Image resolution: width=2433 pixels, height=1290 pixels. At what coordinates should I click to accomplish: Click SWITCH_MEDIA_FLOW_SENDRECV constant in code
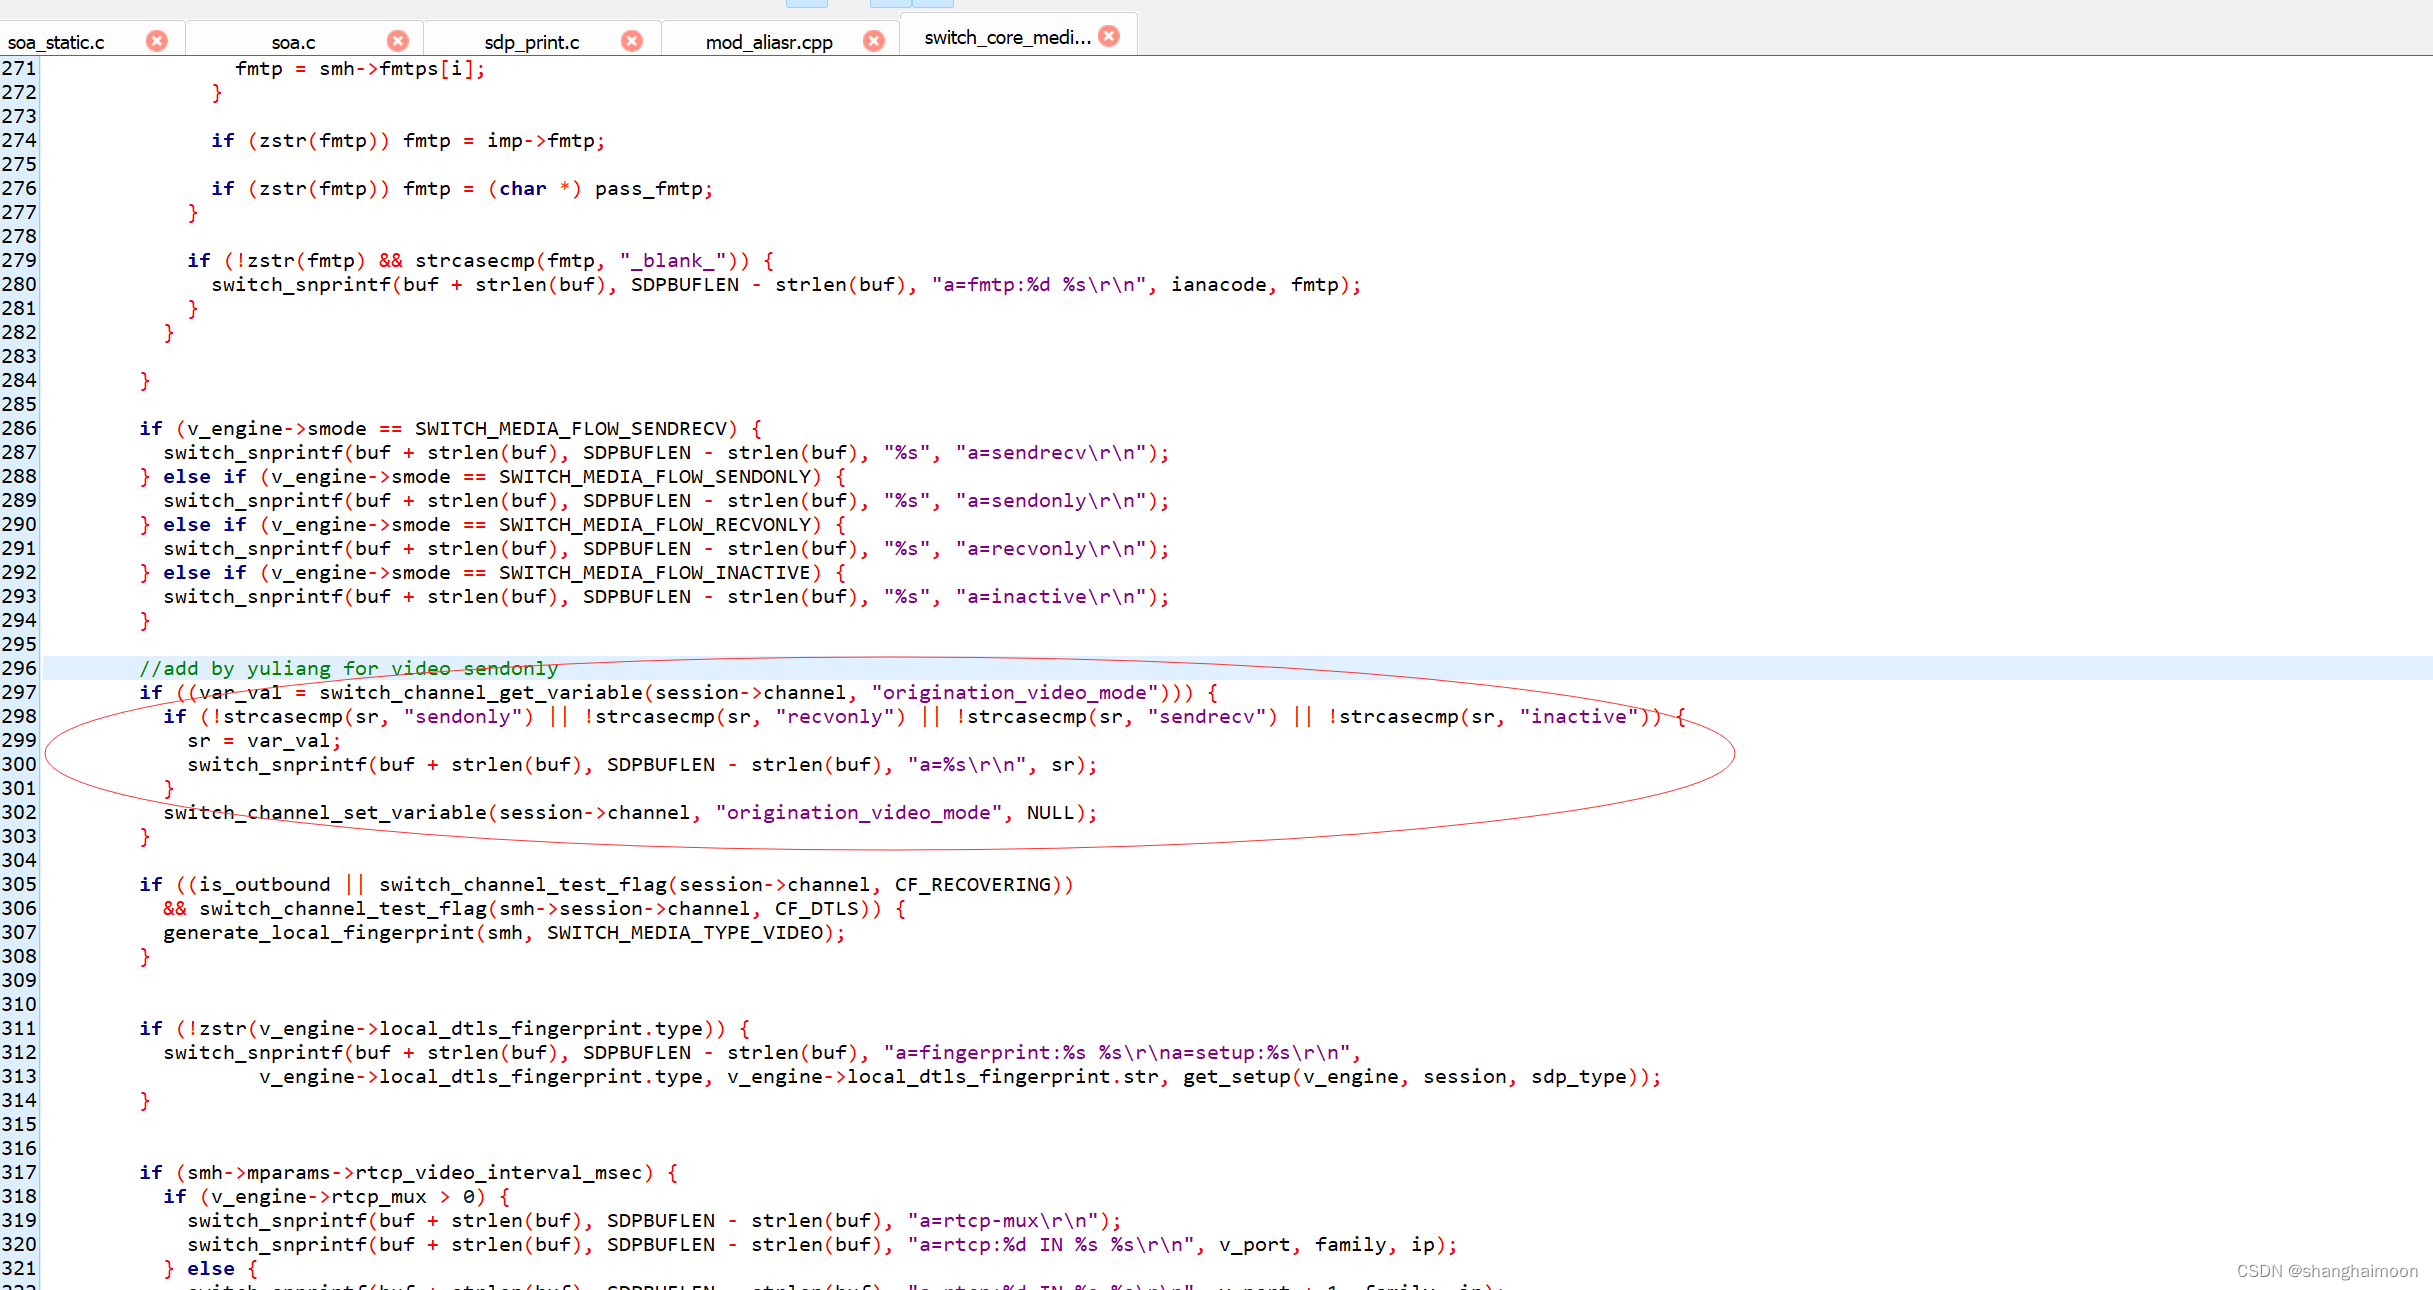coord(570,428)
